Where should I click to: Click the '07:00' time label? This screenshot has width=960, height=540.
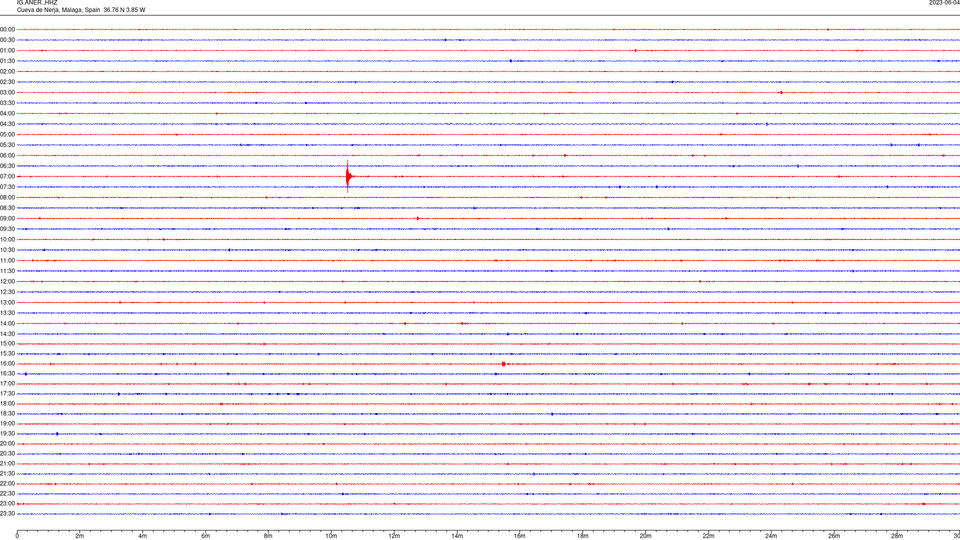[x=7, y=176]
